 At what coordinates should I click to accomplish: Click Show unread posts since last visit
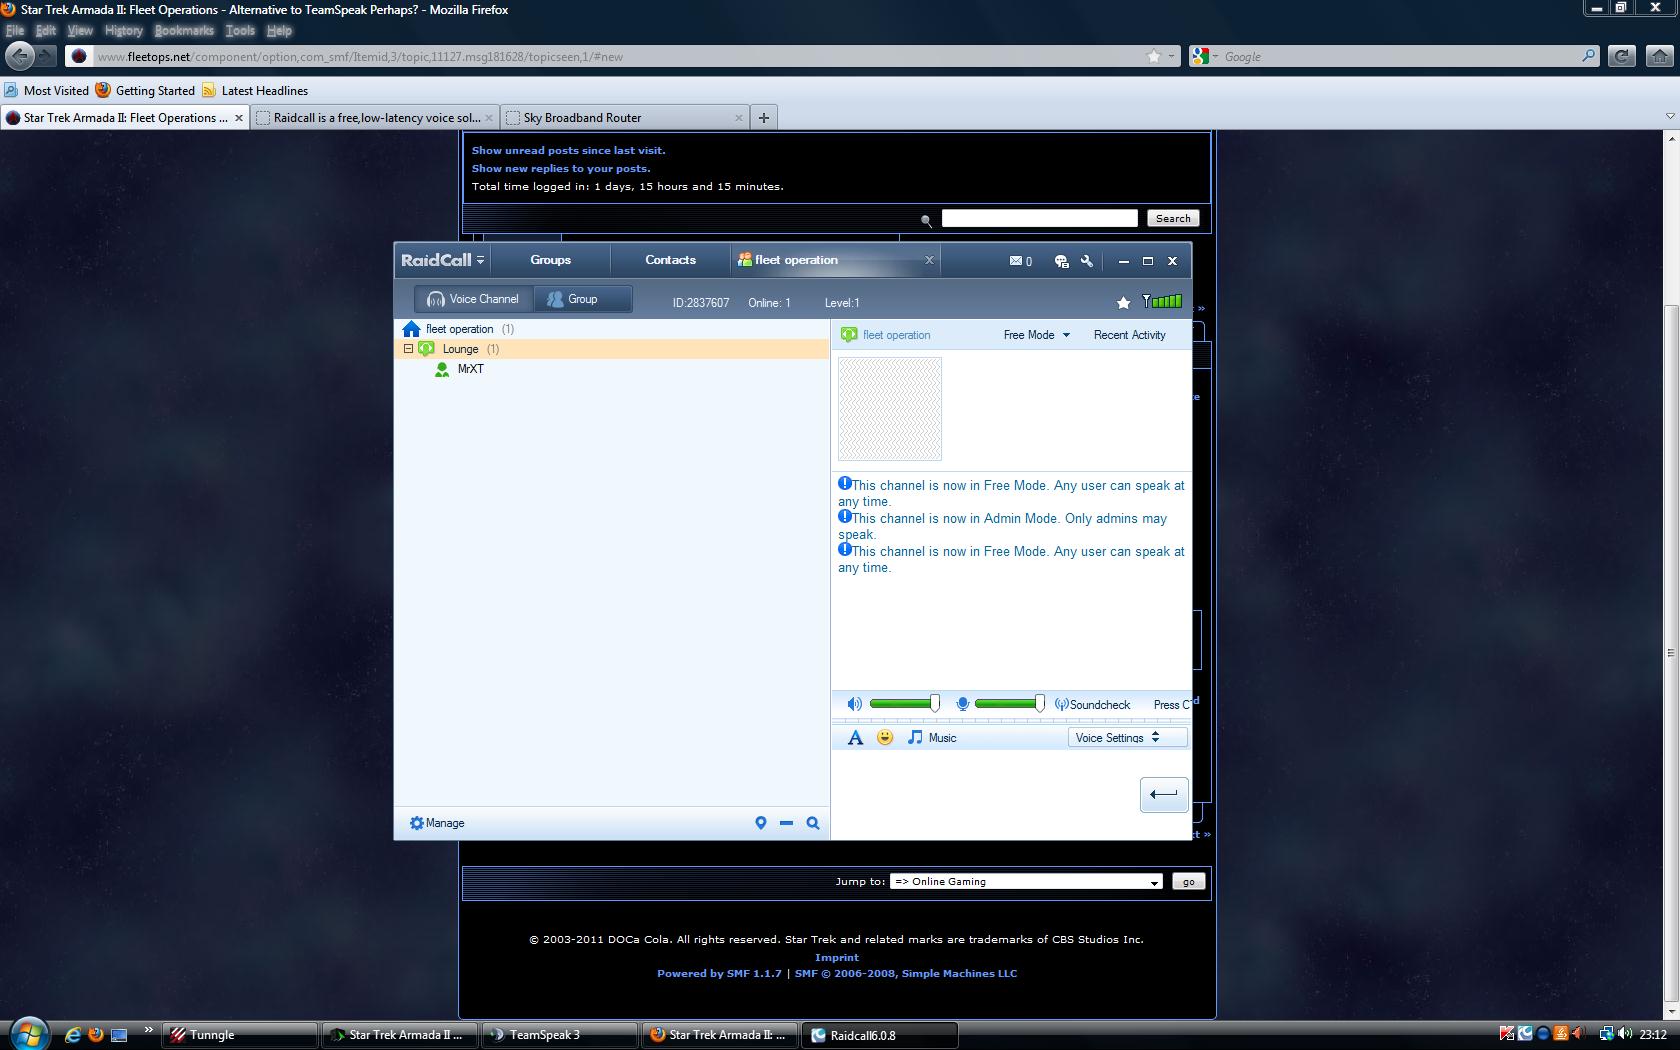tap(568, 150)
